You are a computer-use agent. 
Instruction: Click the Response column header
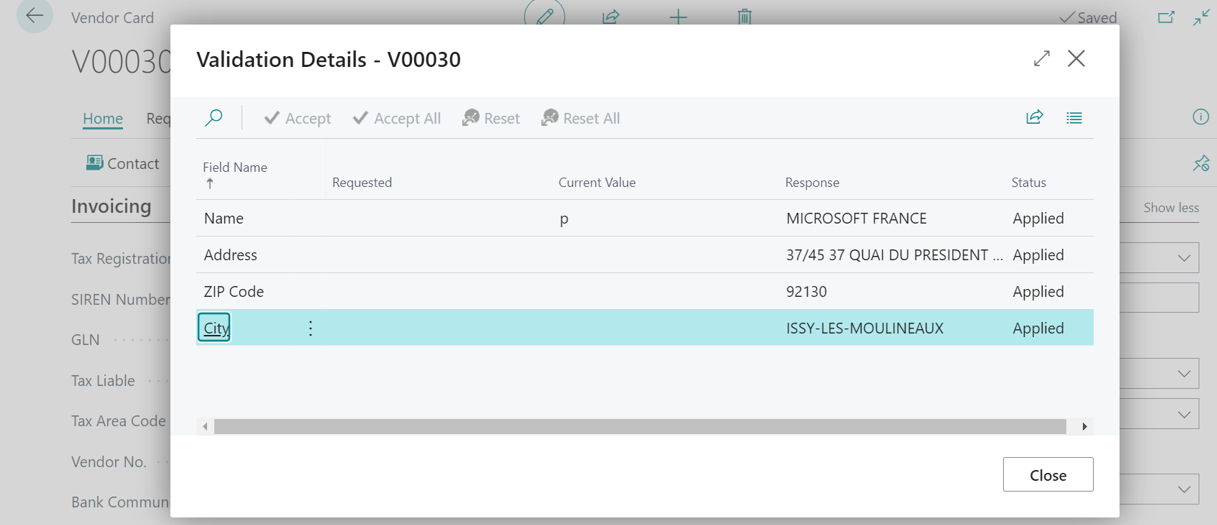coord(812,182)
